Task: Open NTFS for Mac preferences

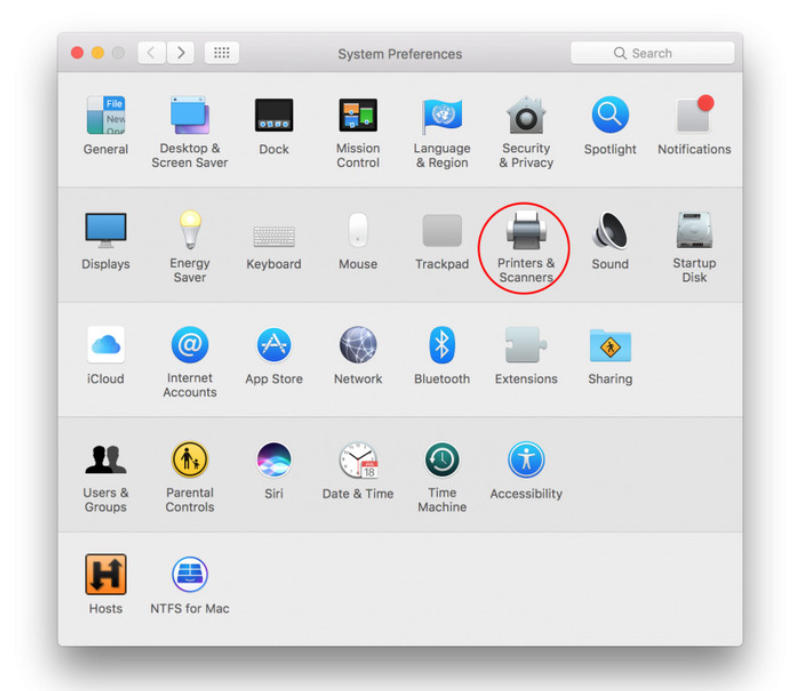Action: [190, 575]
